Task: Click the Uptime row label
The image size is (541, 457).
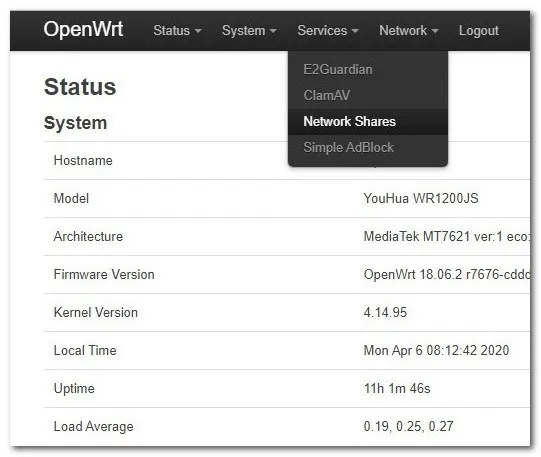Action: 74,389
